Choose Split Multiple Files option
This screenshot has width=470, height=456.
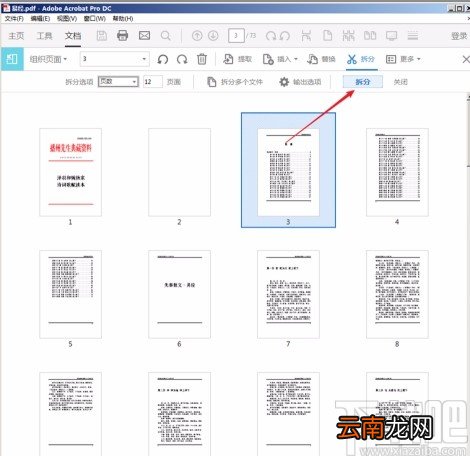235,82
